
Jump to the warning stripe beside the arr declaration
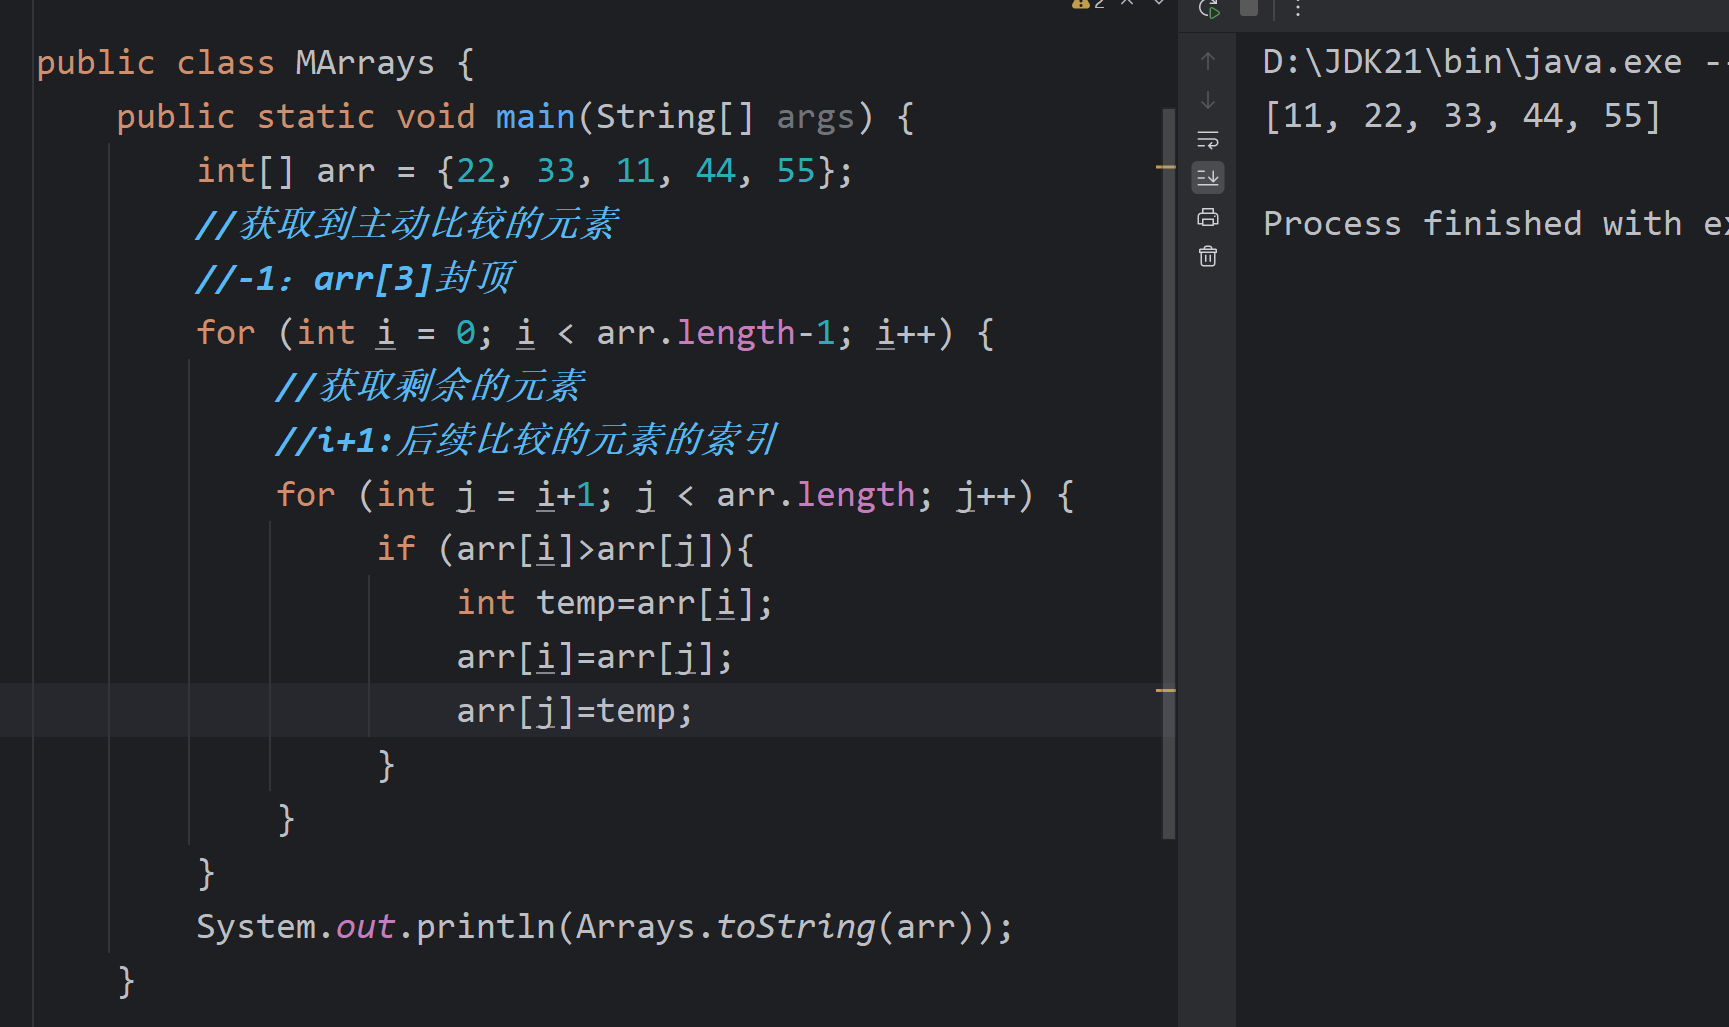[x=1165, y=167]
